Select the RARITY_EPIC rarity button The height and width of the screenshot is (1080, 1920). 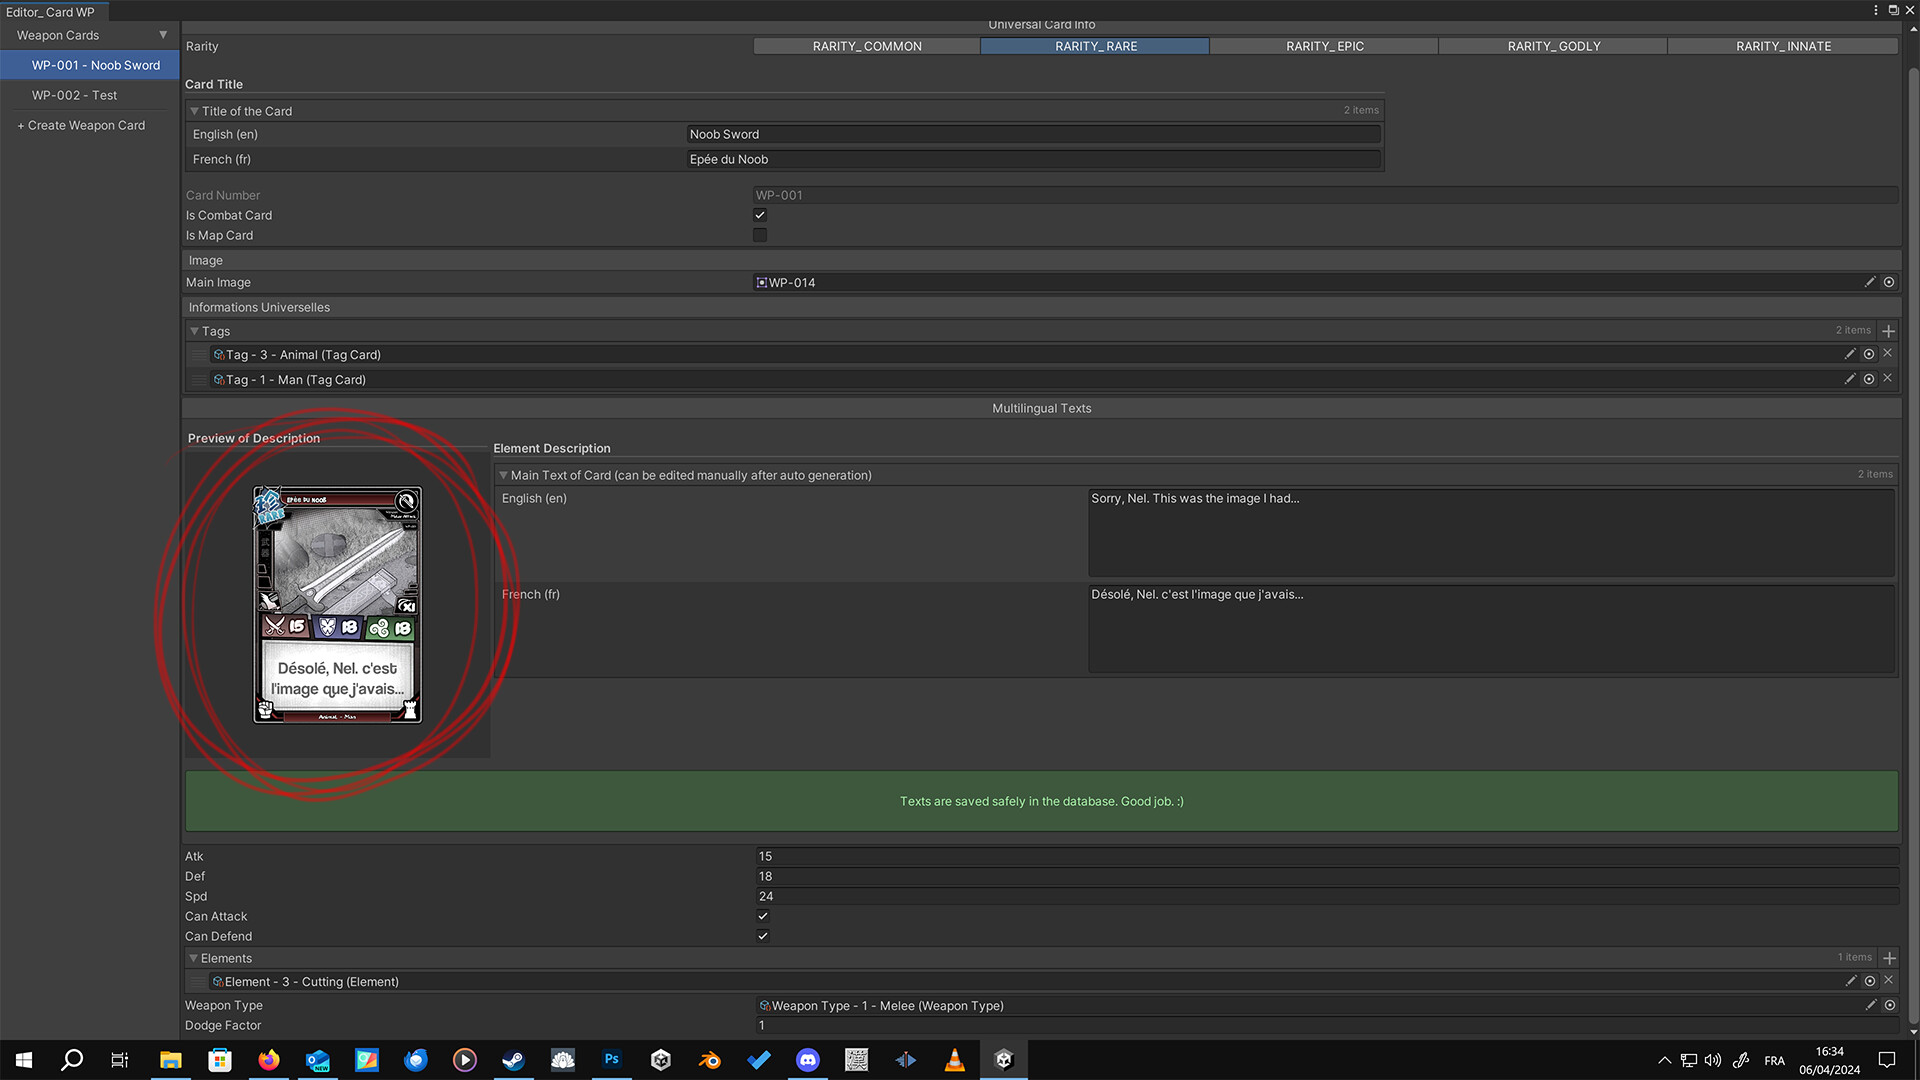coord(1324,46)
